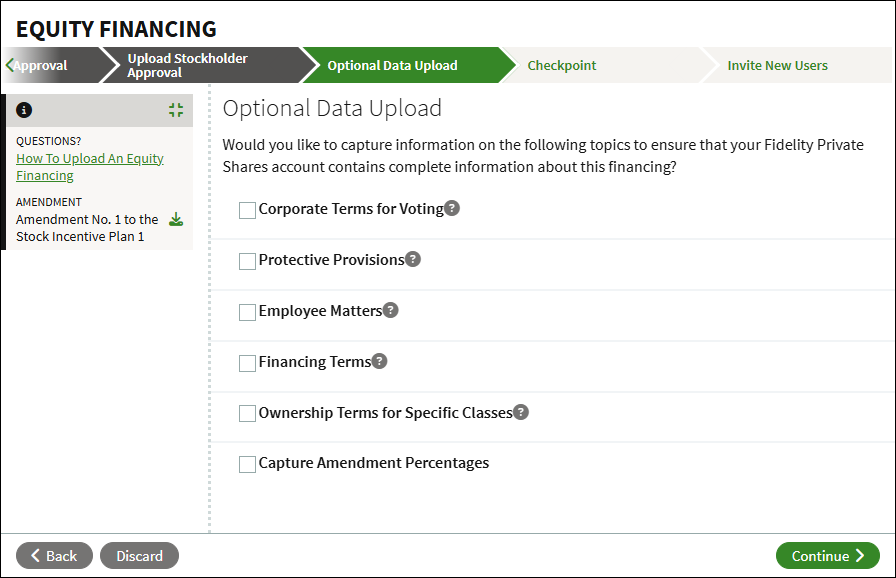Show help for Employee Matters
Viewport: 896px width, 578px height.
[391, 310]
